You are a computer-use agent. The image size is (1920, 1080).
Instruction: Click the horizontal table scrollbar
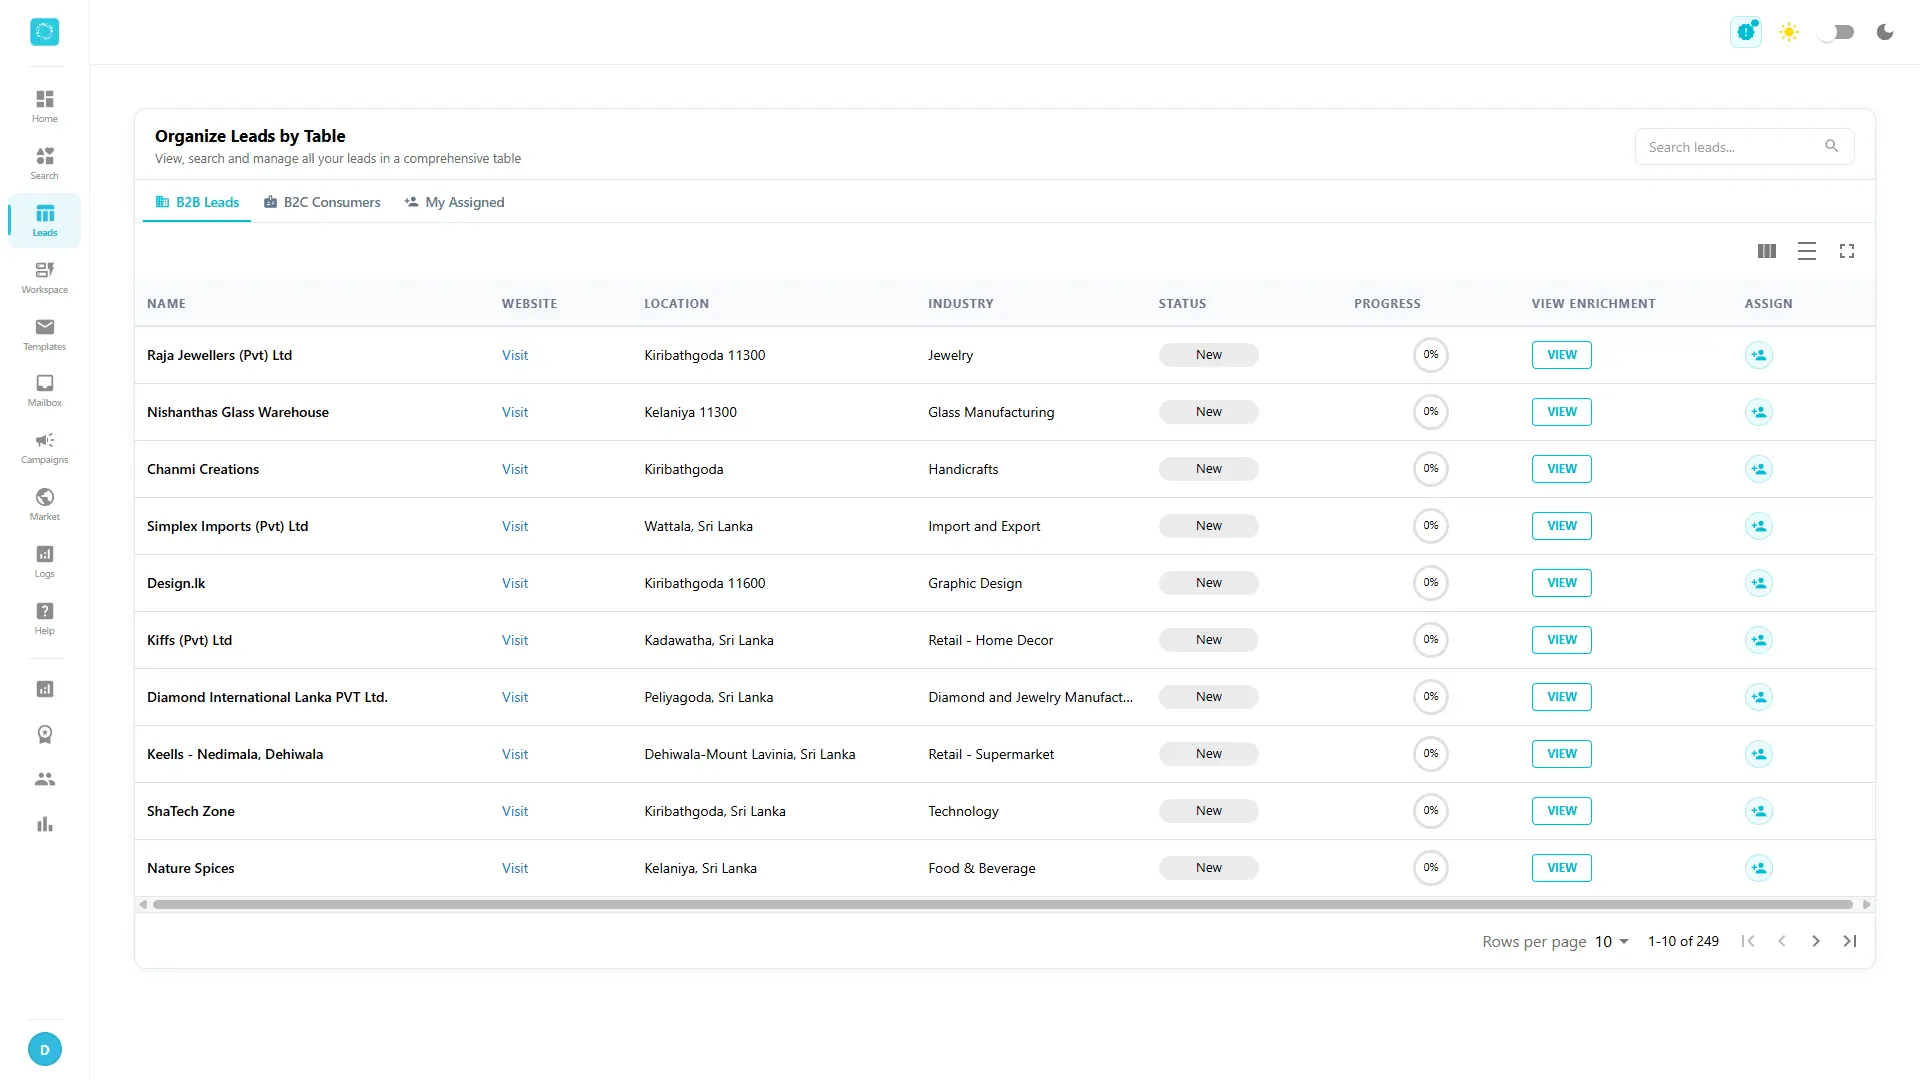click(1003, 904)
